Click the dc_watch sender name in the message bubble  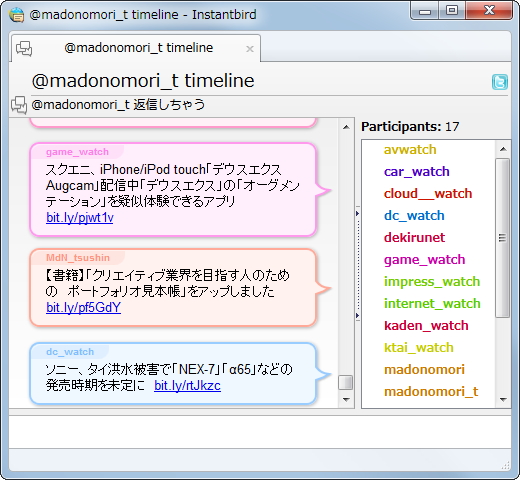coord(70,352)
